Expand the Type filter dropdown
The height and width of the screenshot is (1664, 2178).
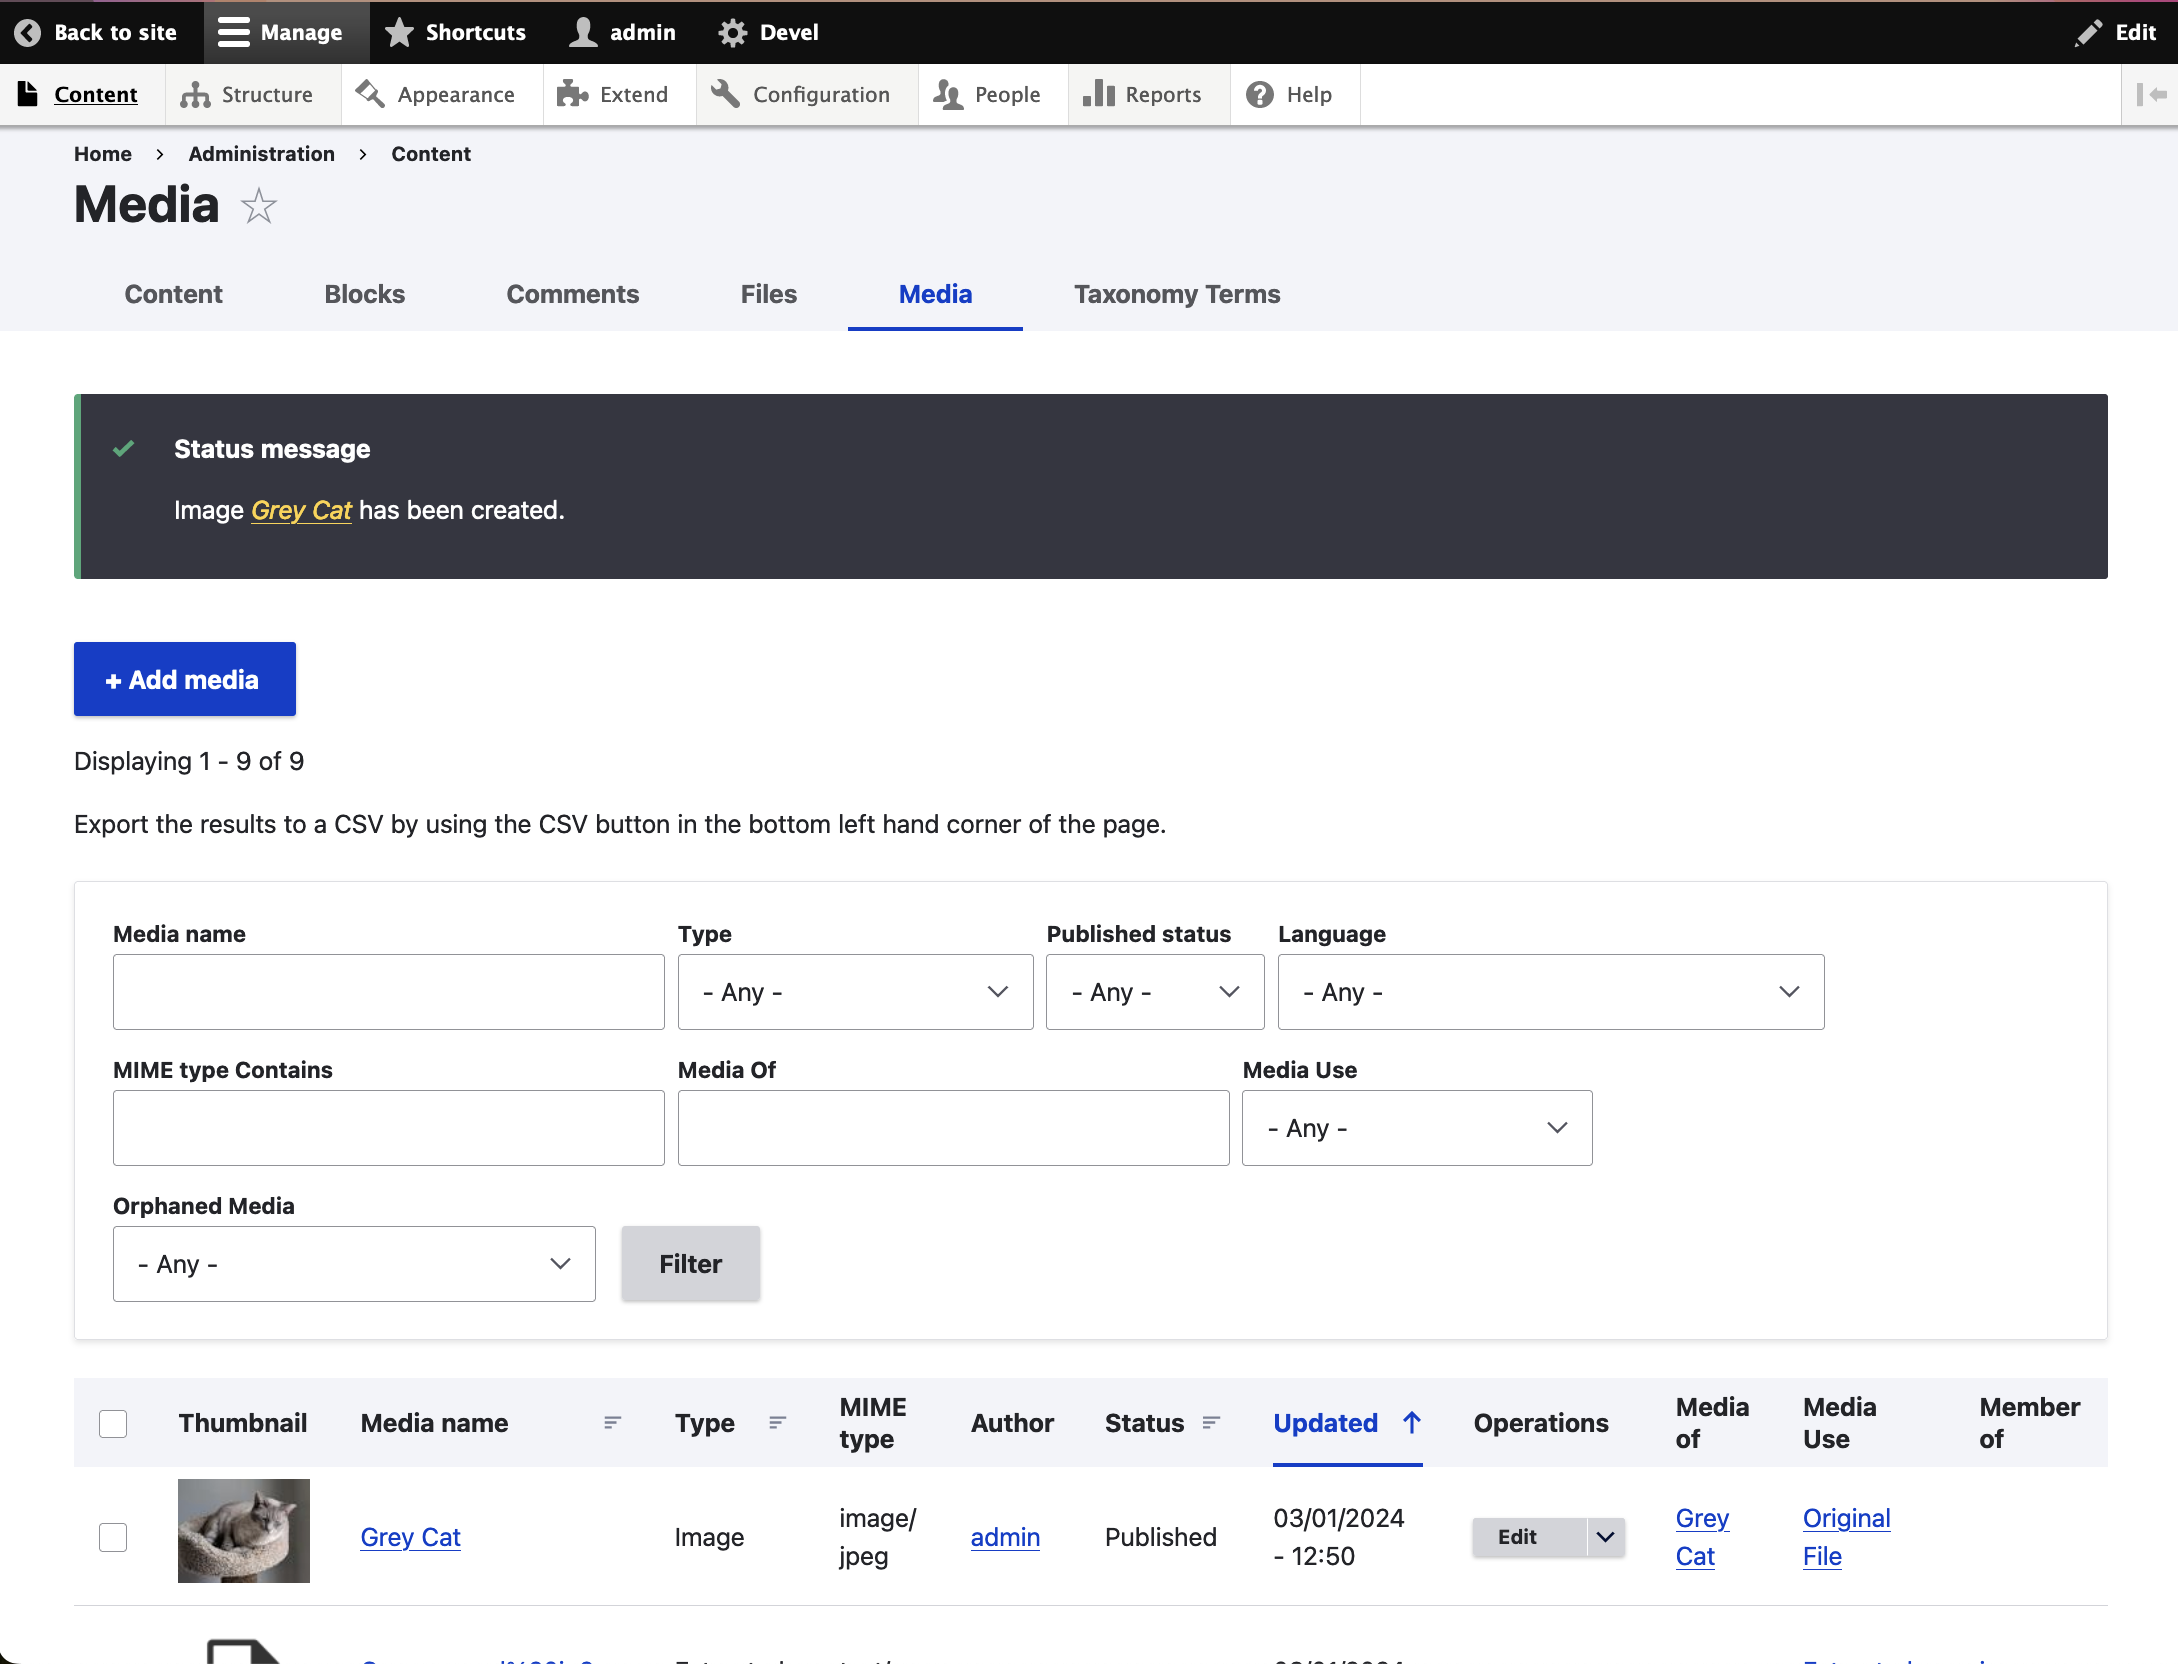pyautogui.click(x=855, y=992)
